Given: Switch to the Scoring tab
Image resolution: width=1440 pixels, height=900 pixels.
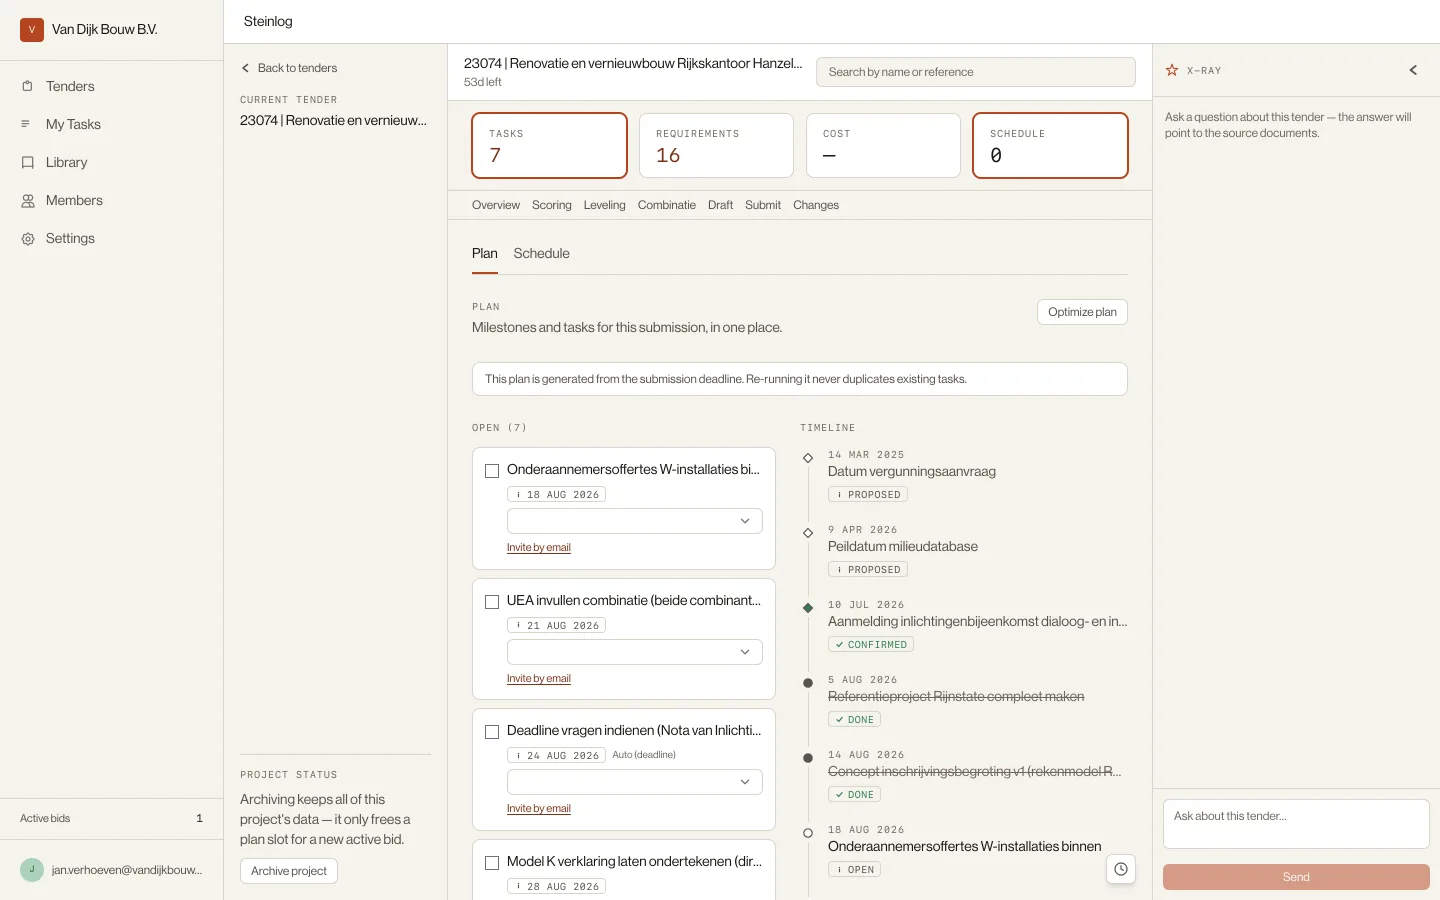Looking at the screenshot, I should click(552, 205).
